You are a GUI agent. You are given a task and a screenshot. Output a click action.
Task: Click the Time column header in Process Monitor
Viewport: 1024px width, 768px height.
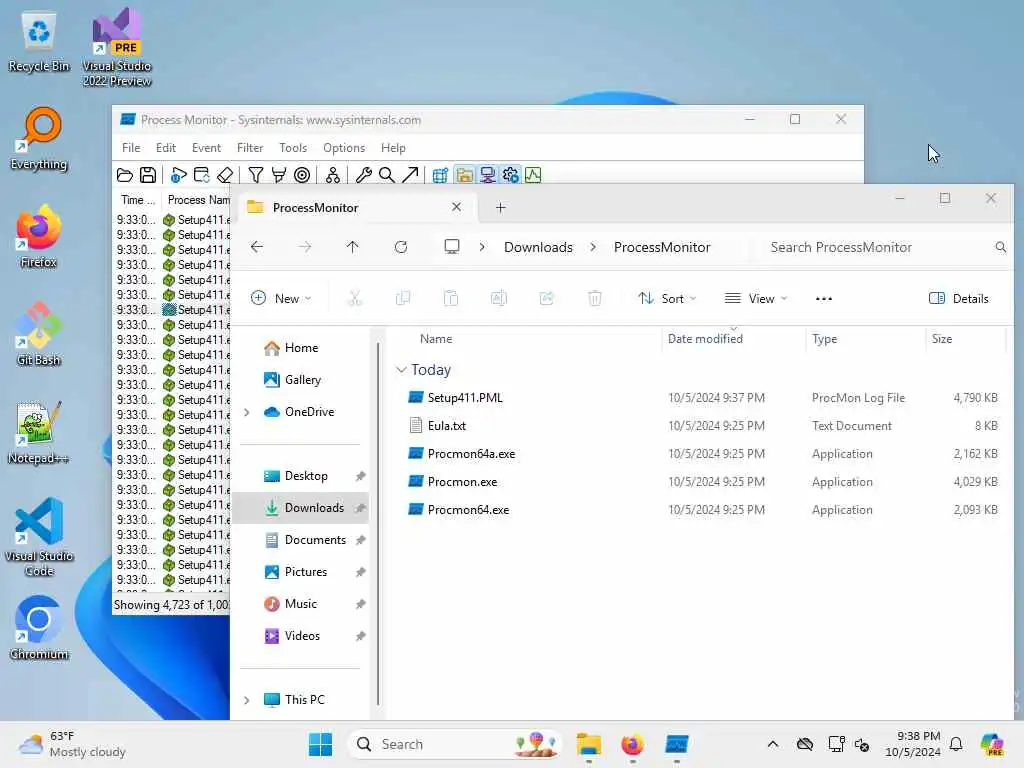[138, 200]
